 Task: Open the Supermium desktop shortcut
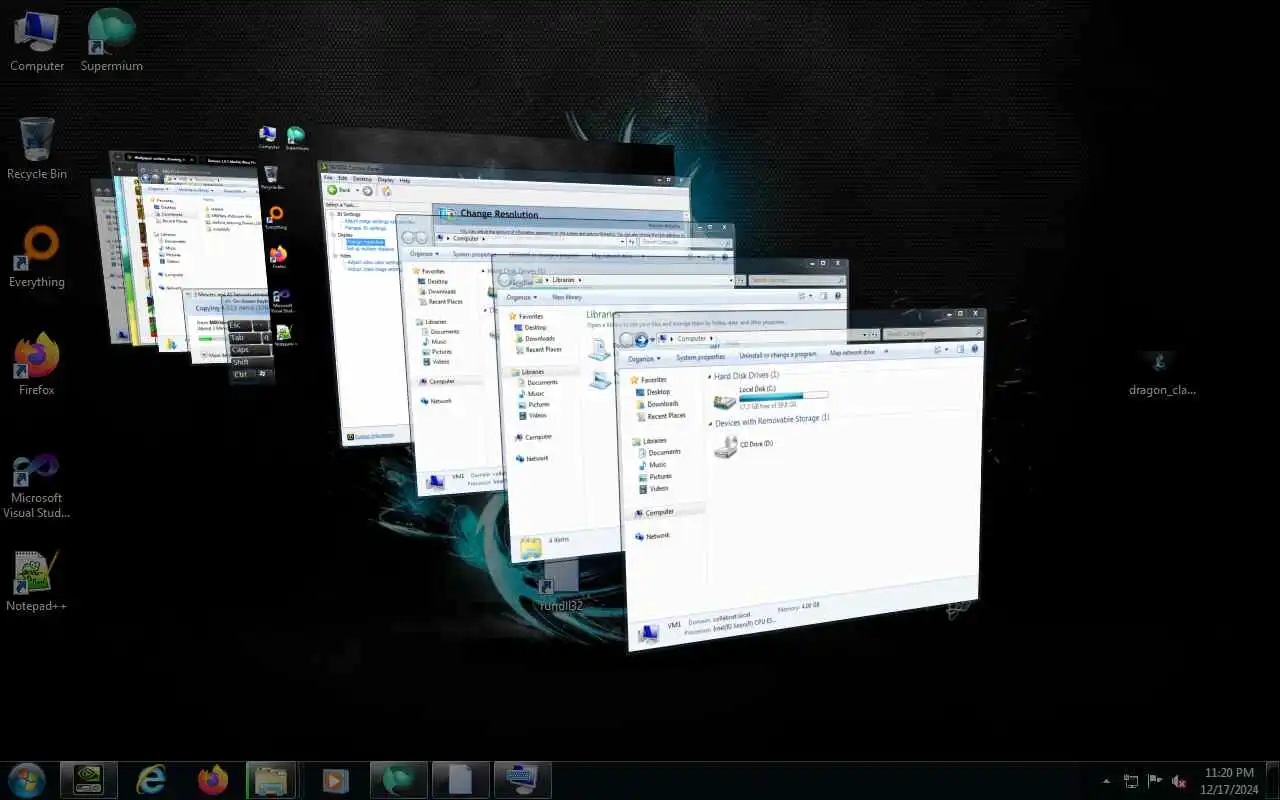(111, 40)
